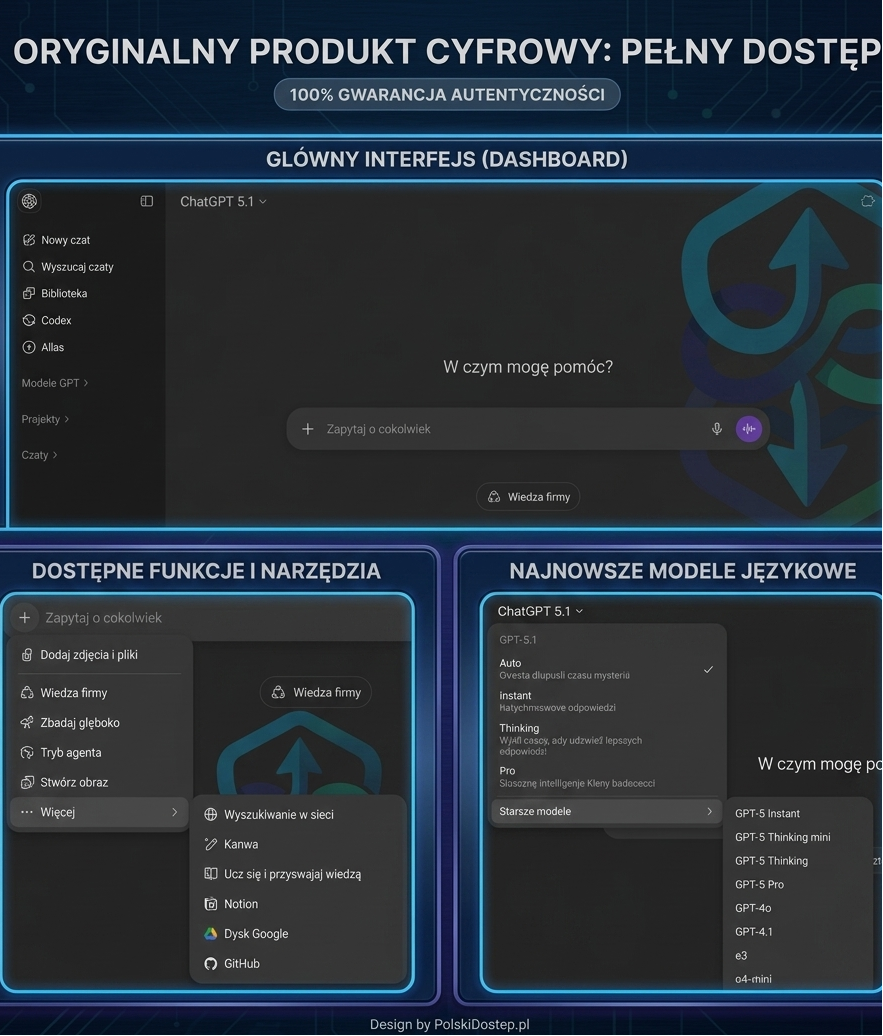Image resolution: width=883 pixels, height=1036 pixels.
Task: Choose the plain GPT-5 Thinking model
Action: 771,861
